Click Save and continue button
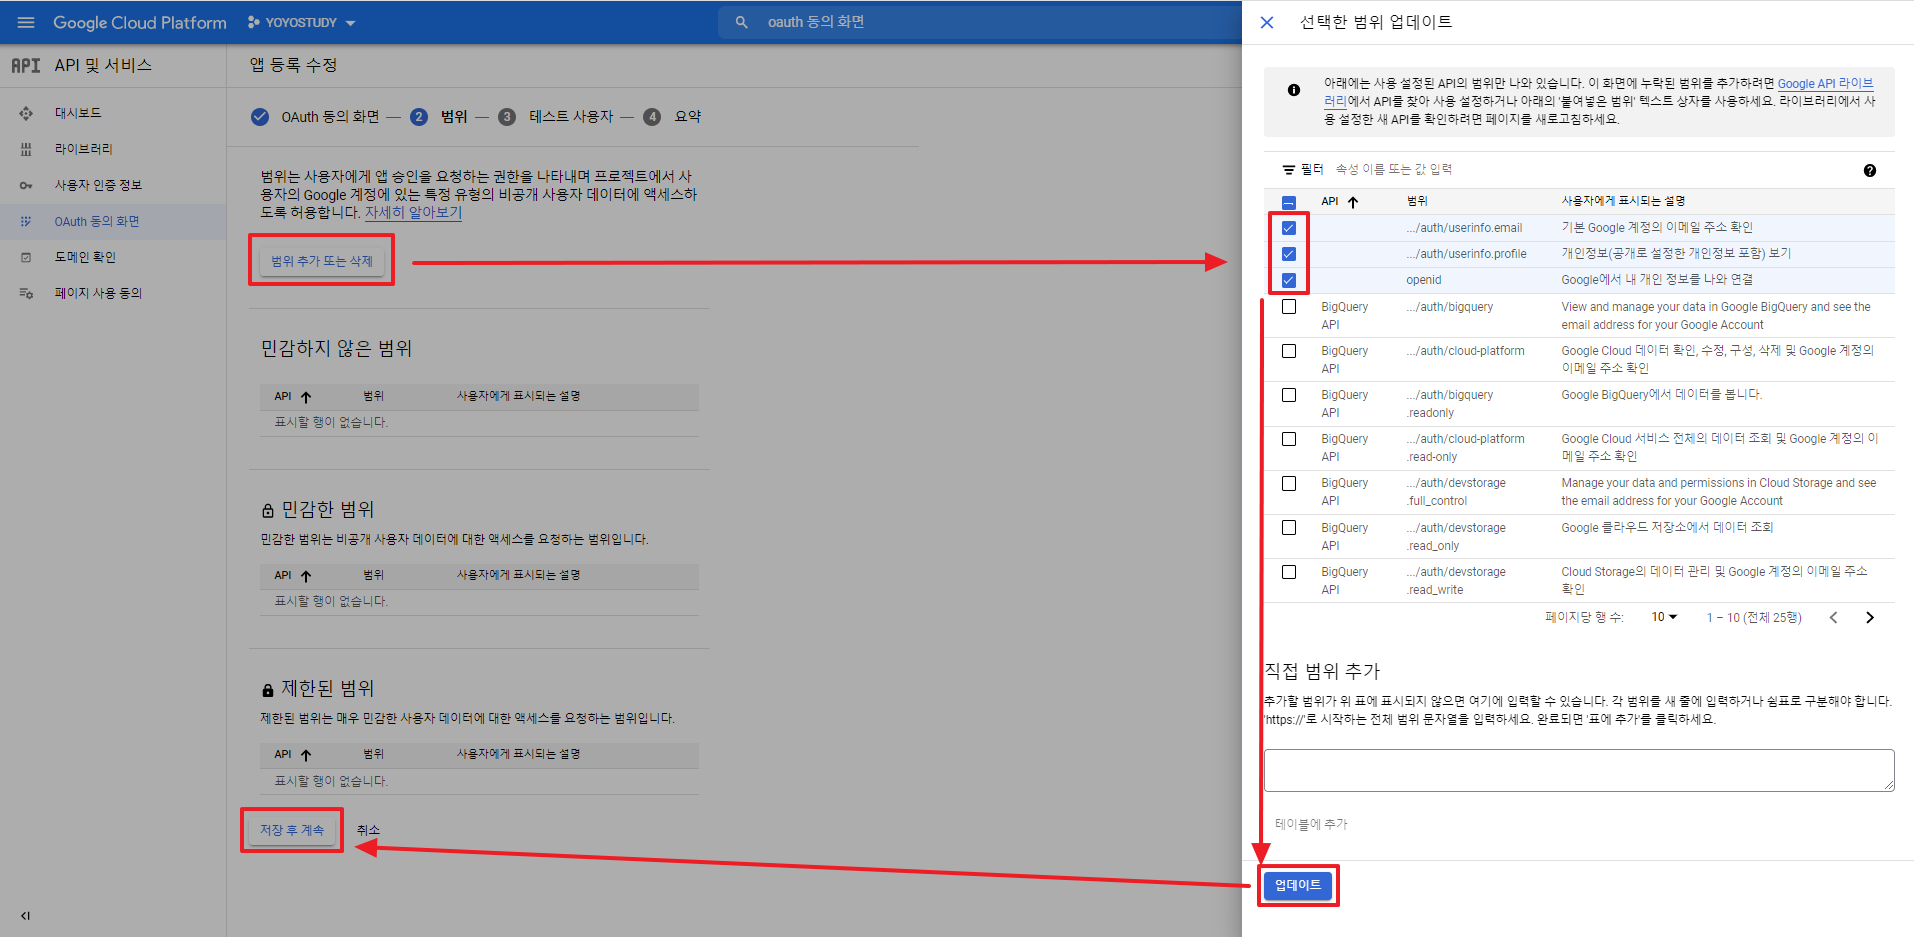This screenshot has height=937, width=1914. tap(292, 830)
